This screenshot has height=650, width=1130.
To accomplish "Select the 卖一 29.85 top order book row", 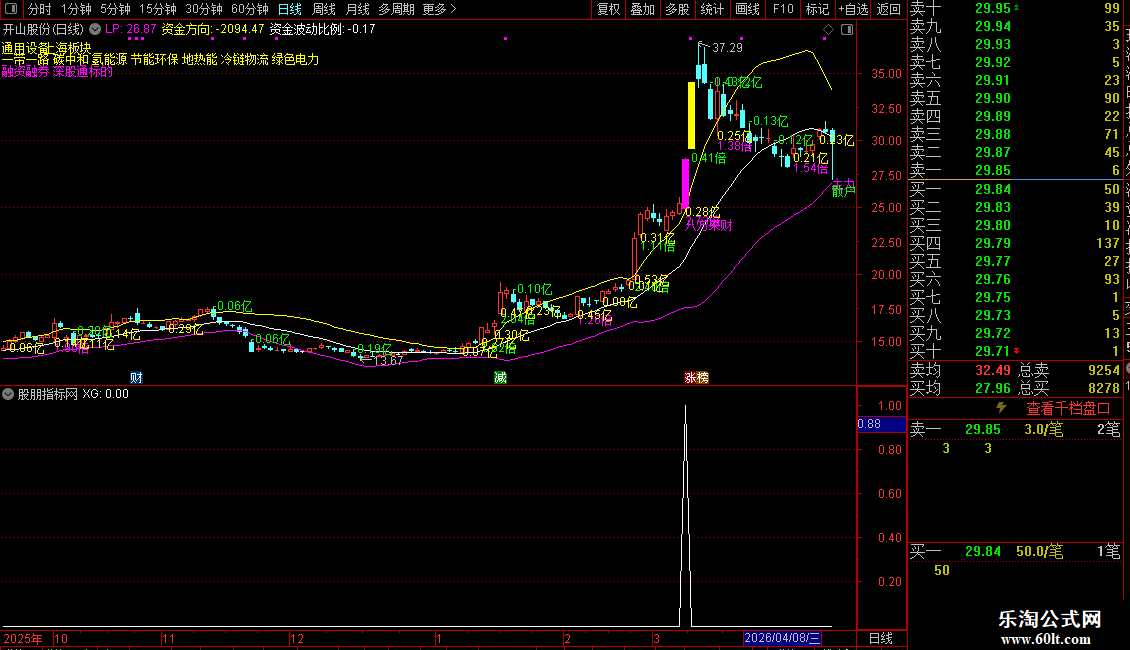I will click(x=1015, y=171).
